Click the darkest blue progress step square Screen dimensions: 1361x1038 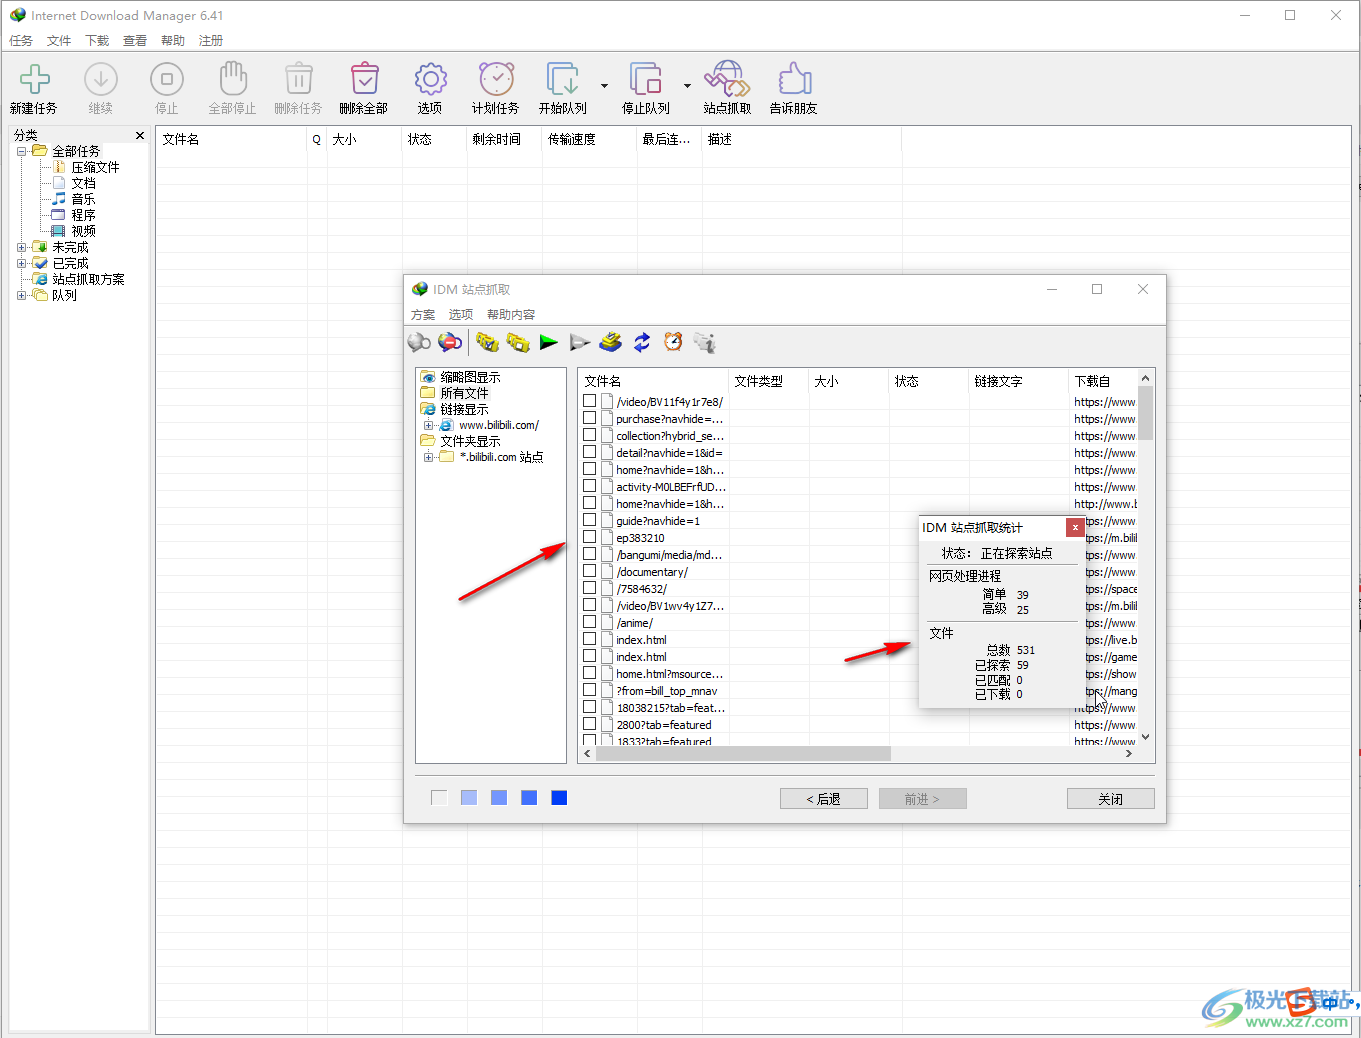click(559, 797)
